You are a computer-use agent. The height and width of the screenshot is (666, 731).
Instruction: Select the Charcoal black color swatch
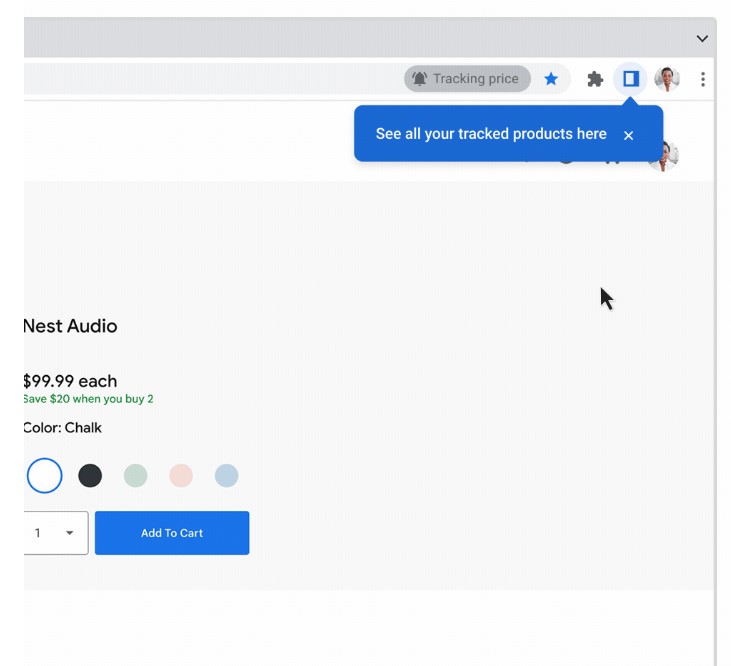pyautogui.click(x=90, y=475)
